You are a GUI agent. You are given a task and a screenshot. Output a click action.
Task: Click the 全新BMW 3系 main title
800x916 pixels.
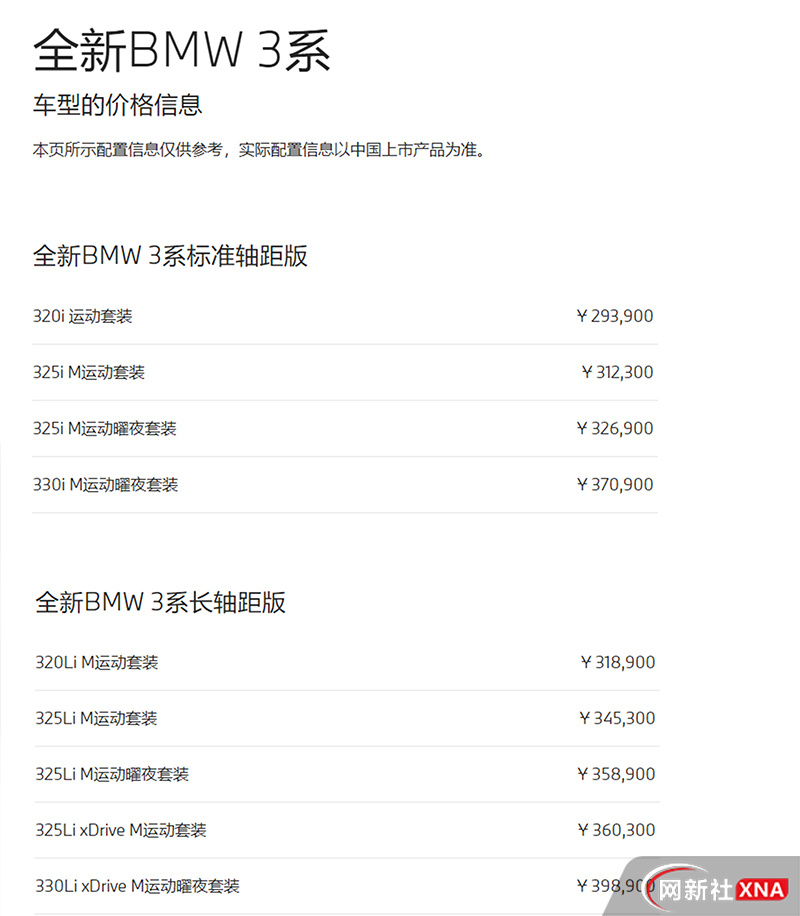[182, 50]
